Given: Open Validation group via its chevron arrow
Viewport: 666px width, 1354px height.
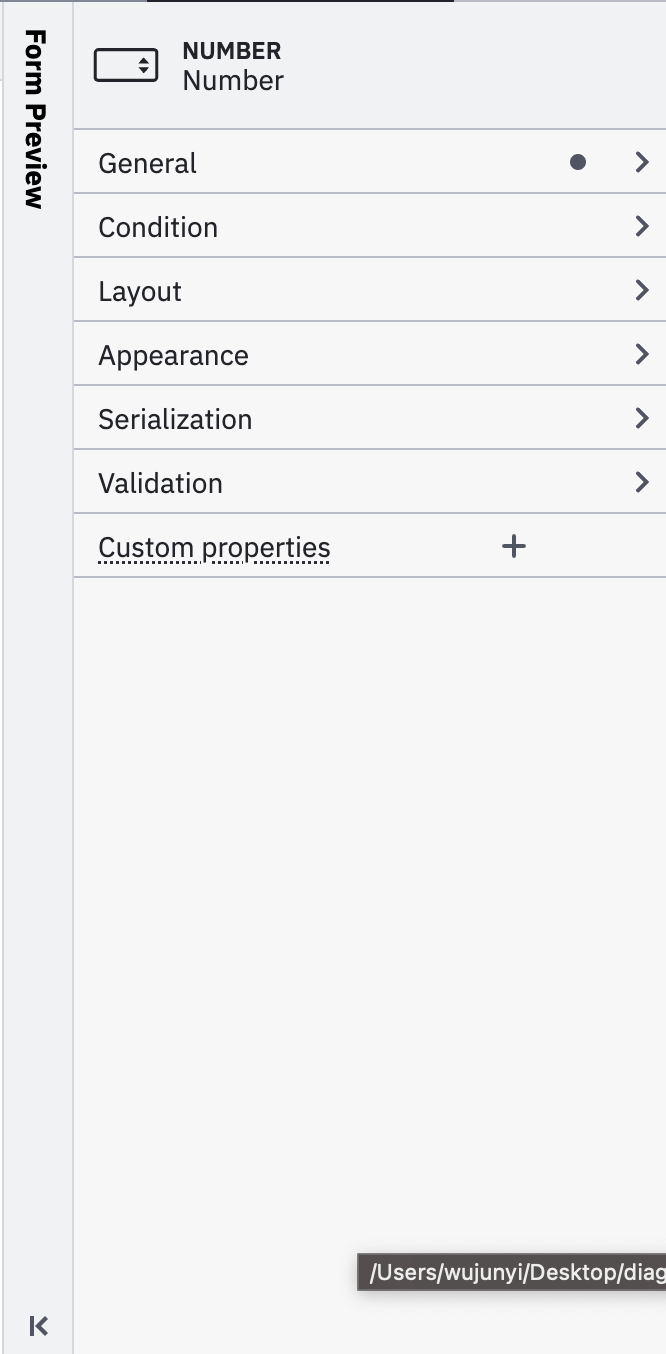Looking at the screenshot, I should pyautogui.click(x=642, y=482).
